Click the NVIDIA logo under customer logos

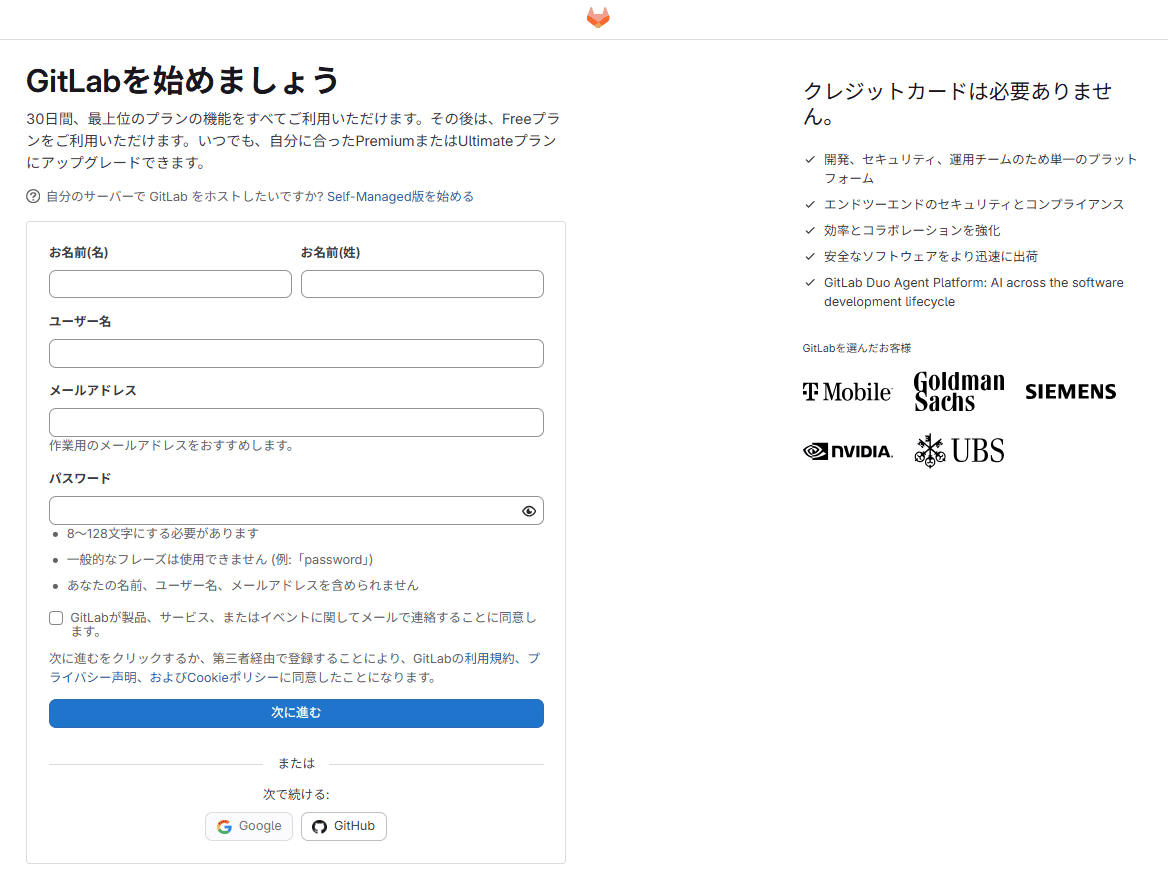pos(847,450)
